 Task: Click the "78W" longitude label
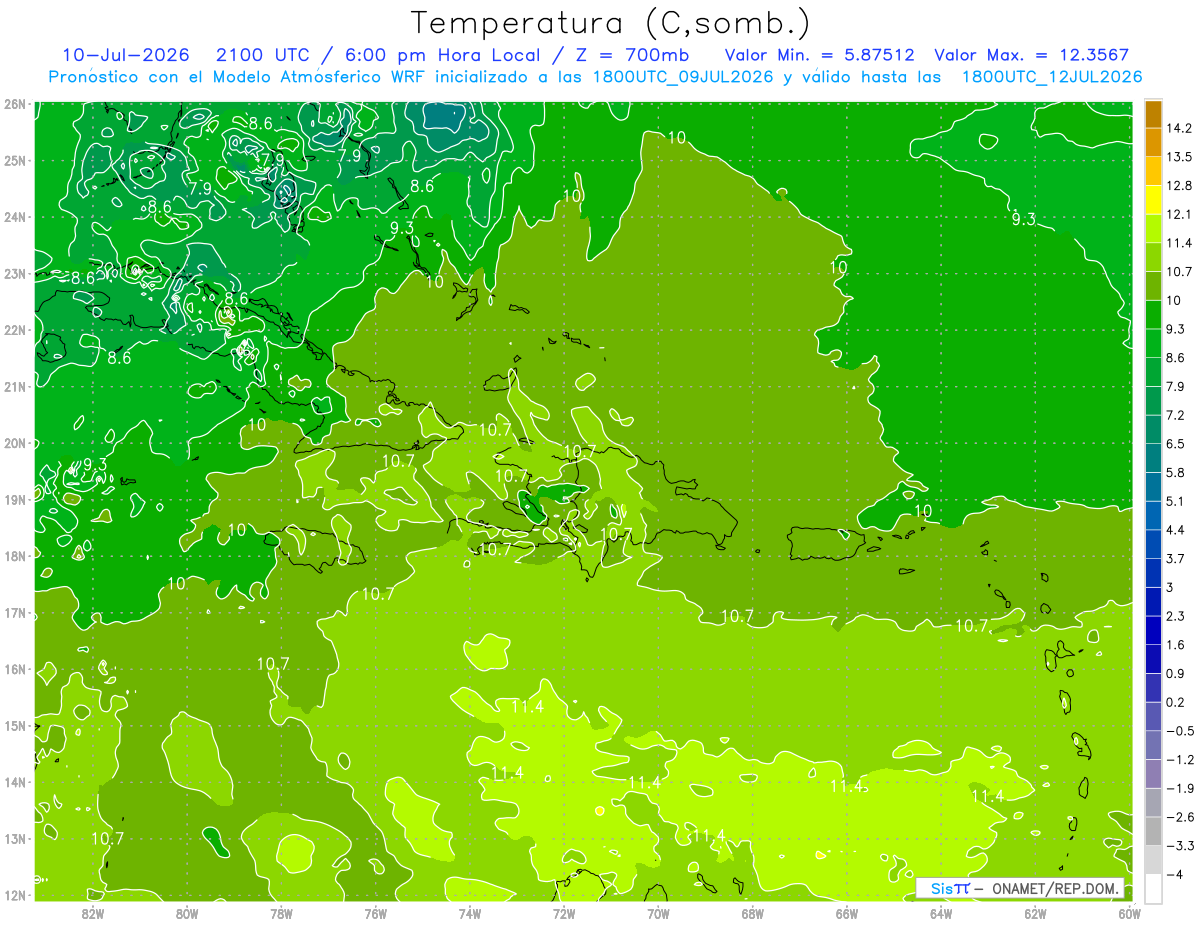[x=281, y=913]
